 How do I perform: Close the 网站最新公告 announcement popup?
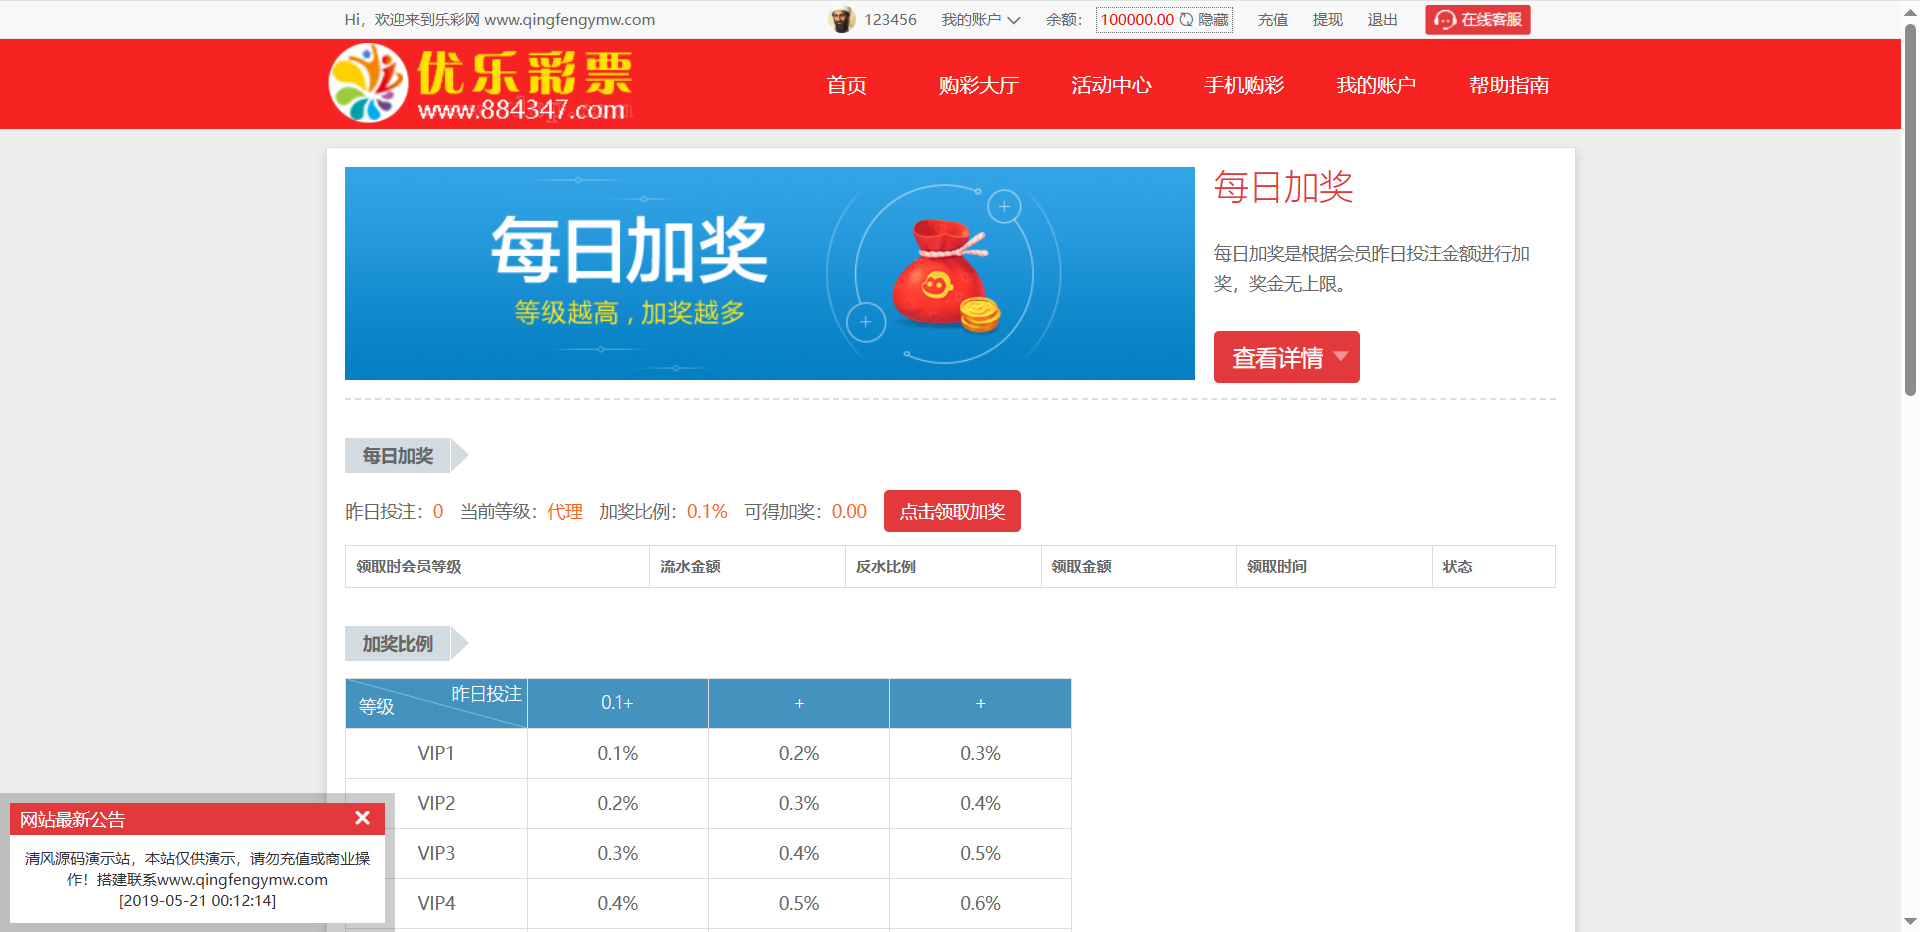click(x=362, y=818)
